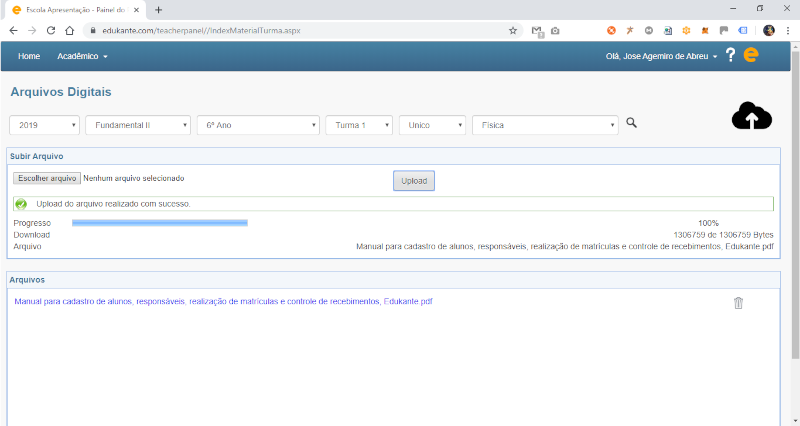Click the orange Edukante logo icon
Viewport: 800px width, 426px height.
[x=751, y=56]
